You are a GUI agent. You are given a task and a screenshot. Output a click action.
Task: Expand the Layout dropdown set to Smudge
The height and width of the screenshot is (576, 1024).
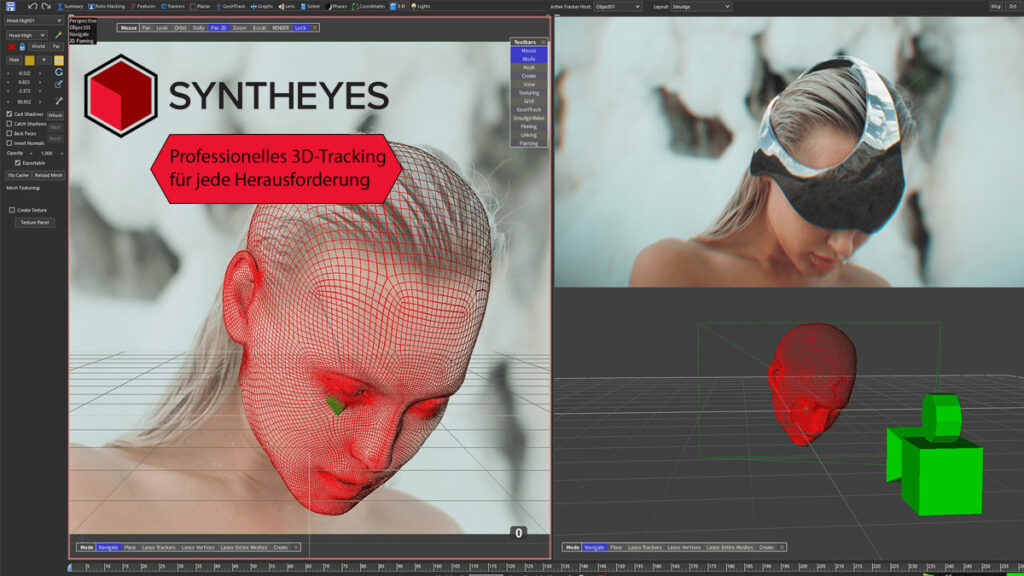point(701,7)
